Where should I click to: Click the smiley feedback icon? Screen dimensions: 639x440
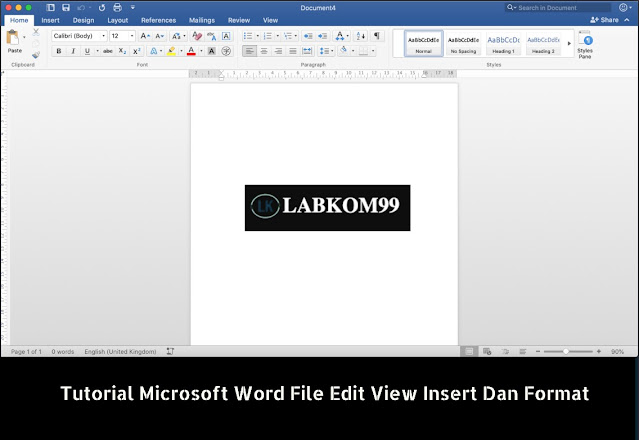point(623,7)
